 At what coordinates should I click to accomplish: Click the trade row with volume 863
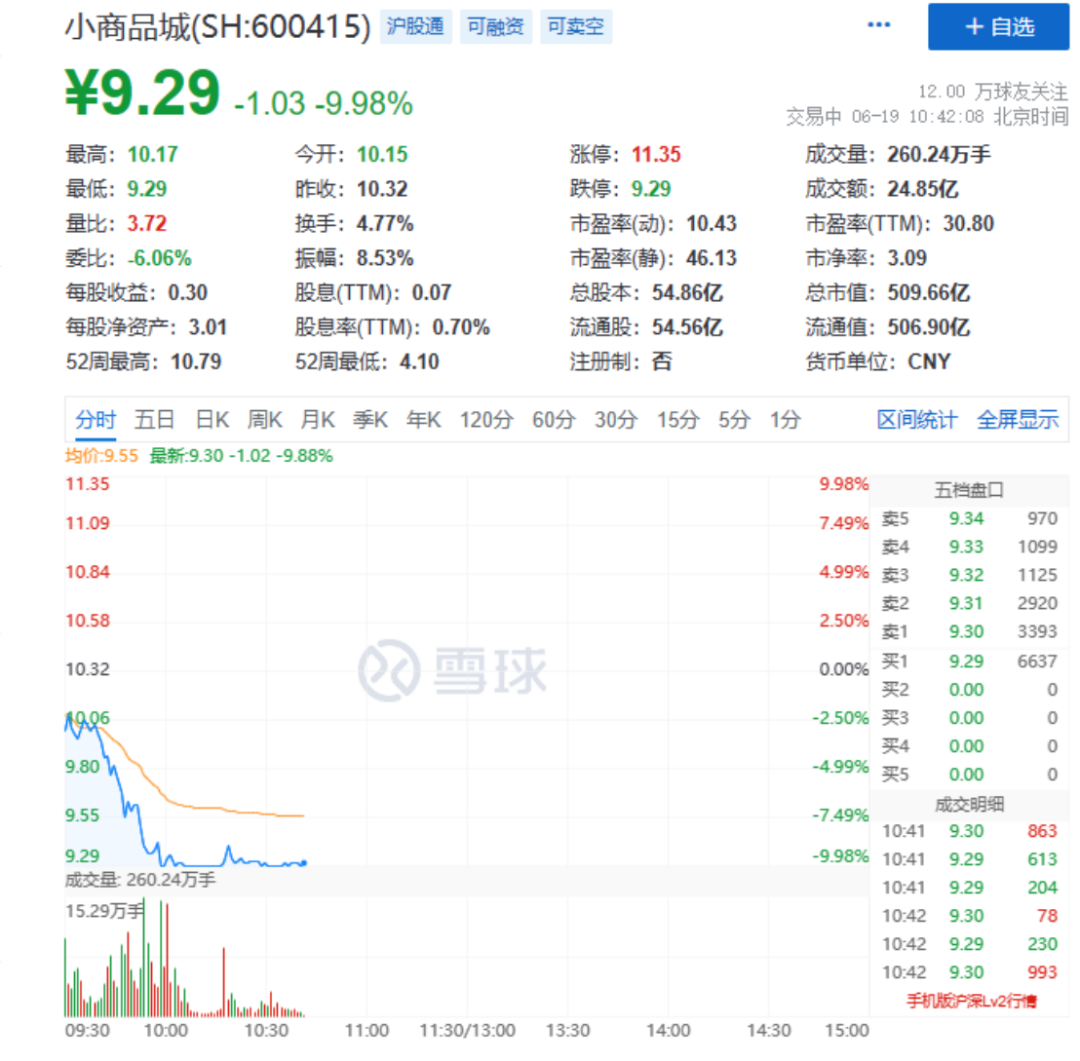point(969,831)
